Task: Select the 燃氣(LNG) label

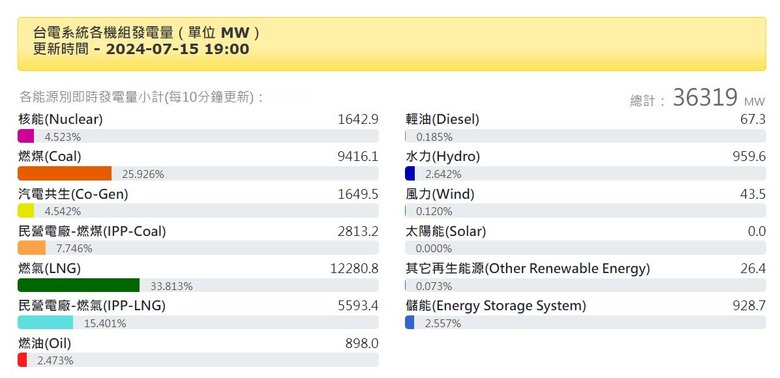Action: tap(49, 269)
